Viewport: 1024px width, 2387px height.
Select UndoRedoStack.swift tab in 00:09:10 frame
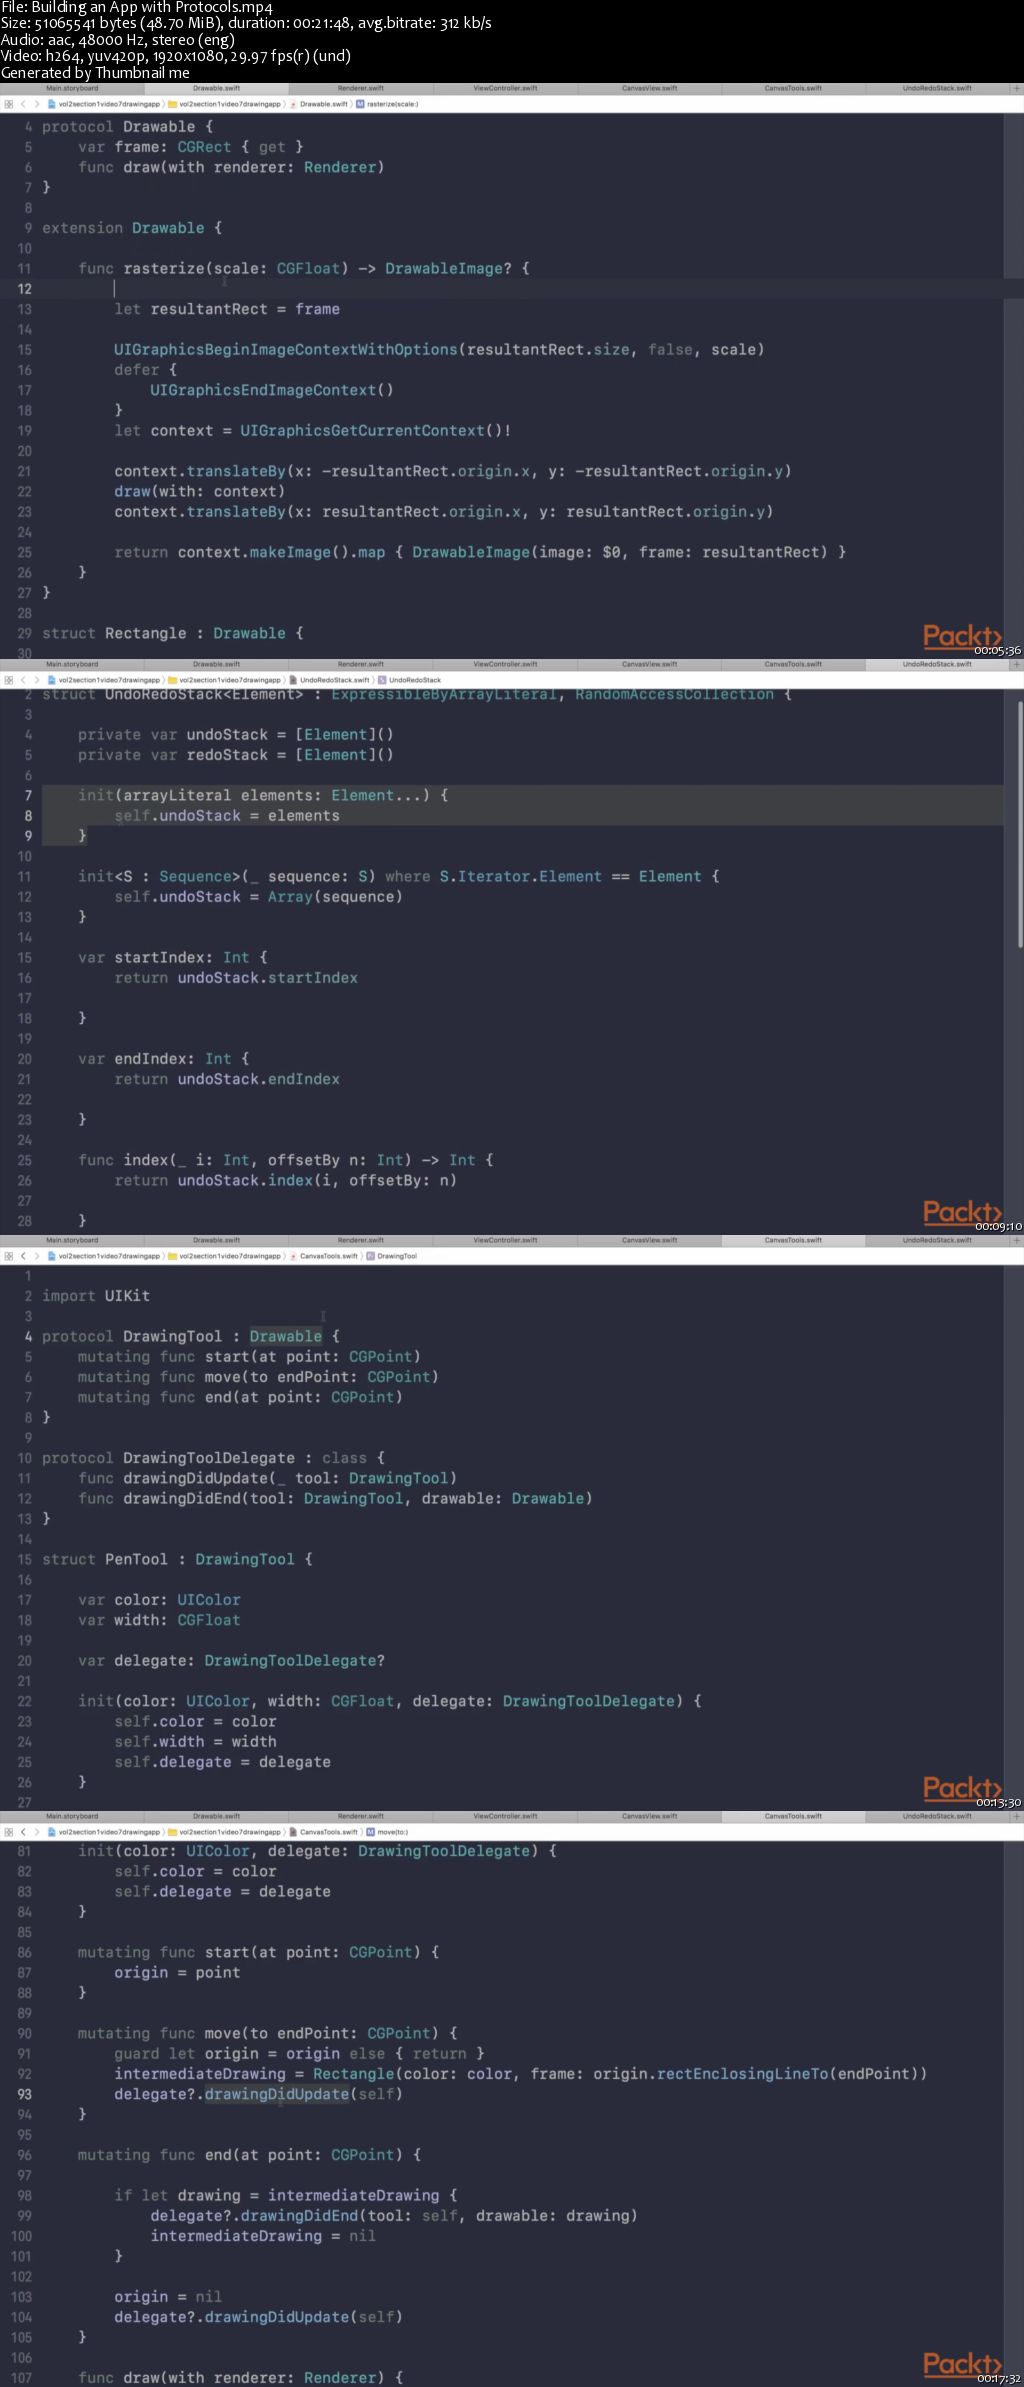[x=937, y=664]
